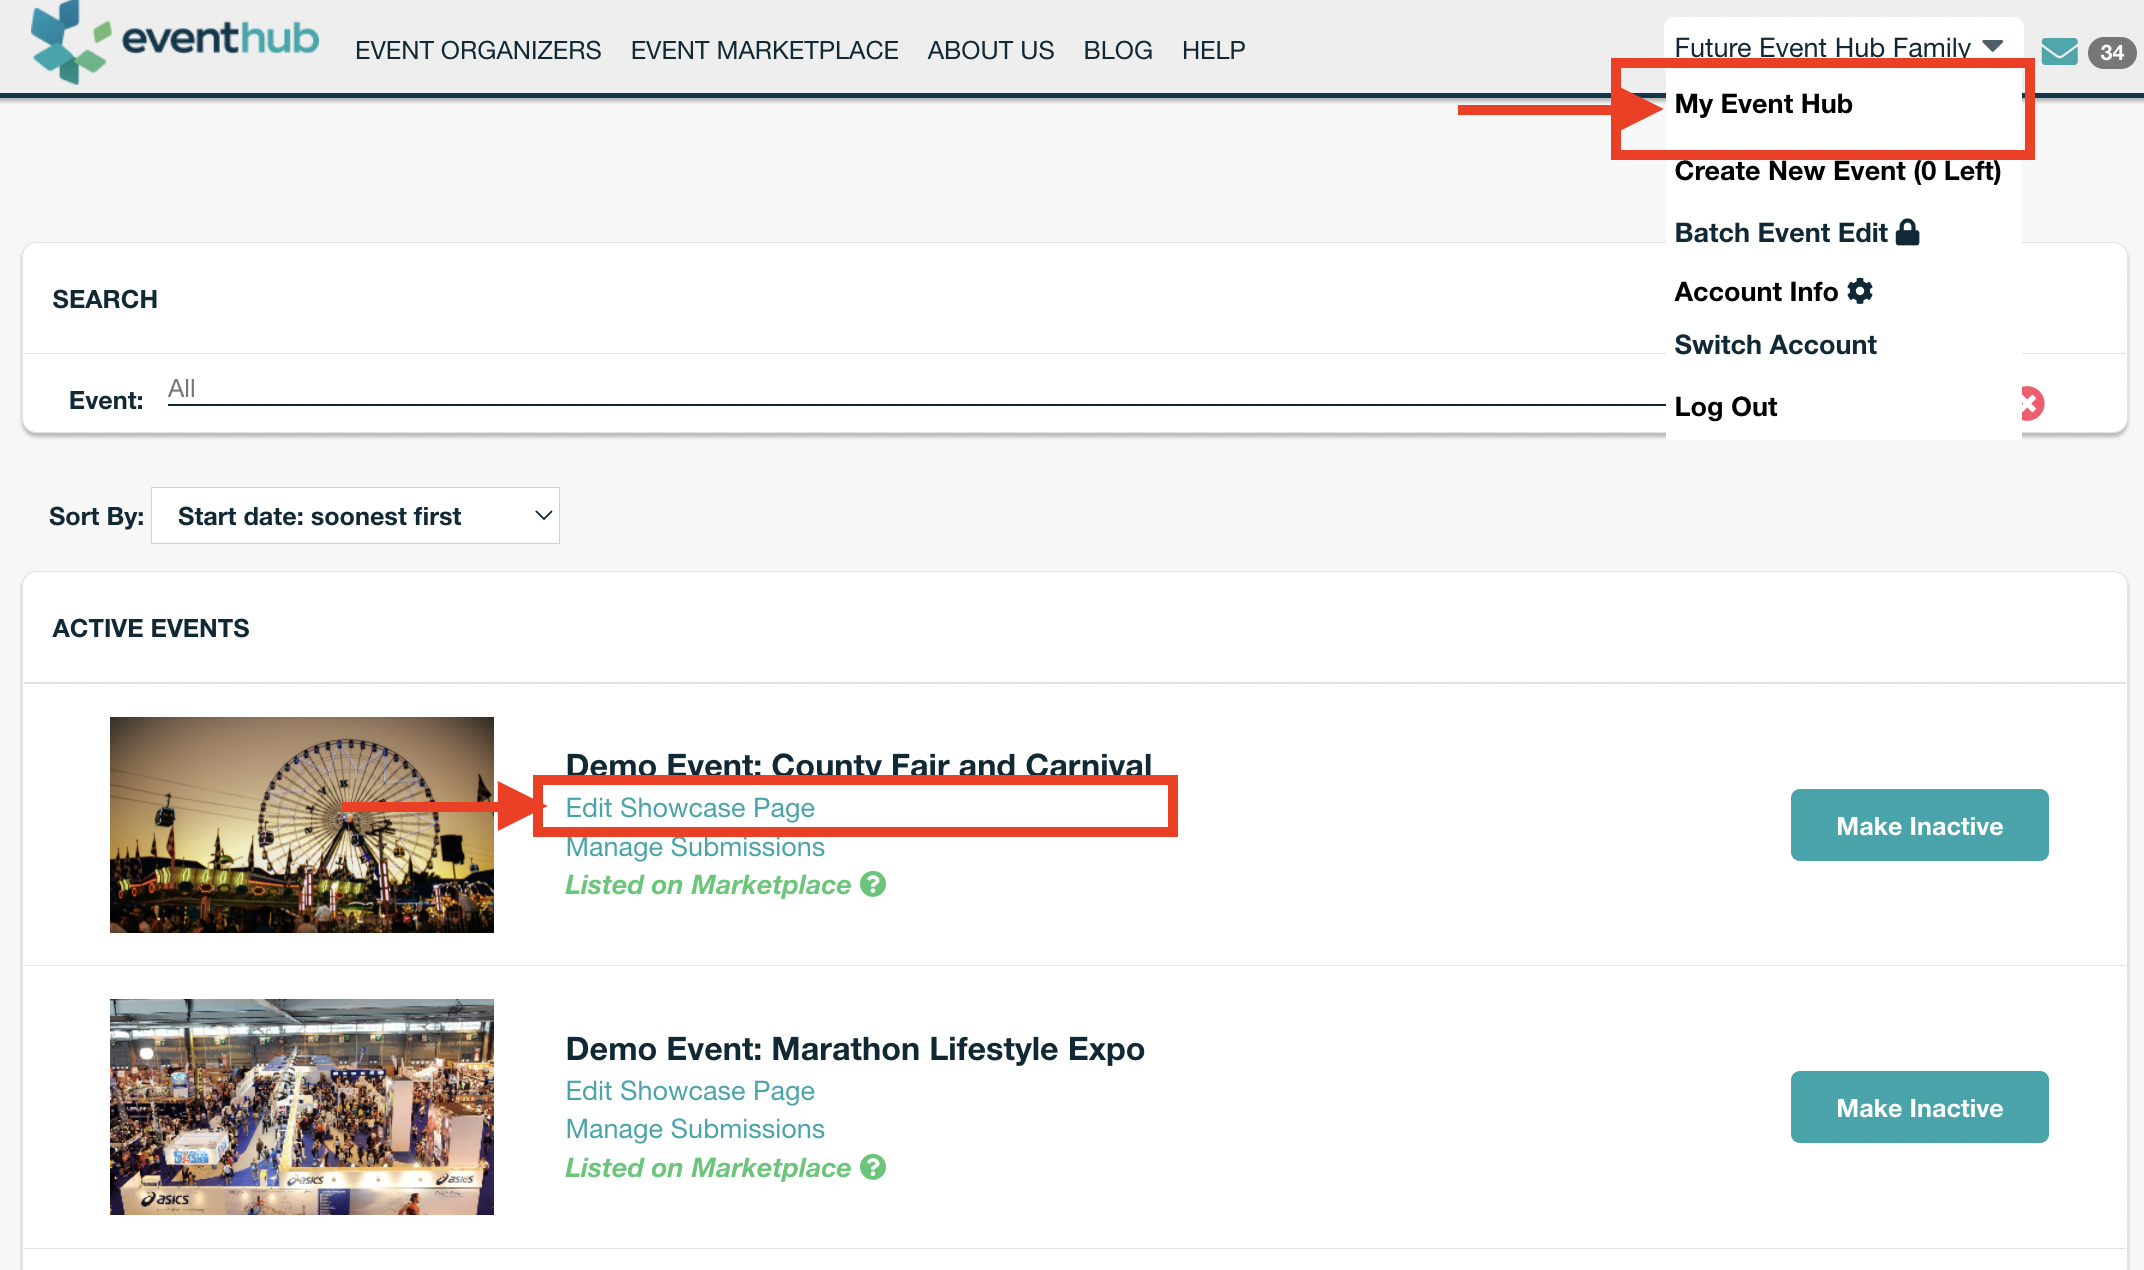This screenshot has height=1270, width=2144.
Task: Open the envelope messages icon
Action: coord(2059,52)
